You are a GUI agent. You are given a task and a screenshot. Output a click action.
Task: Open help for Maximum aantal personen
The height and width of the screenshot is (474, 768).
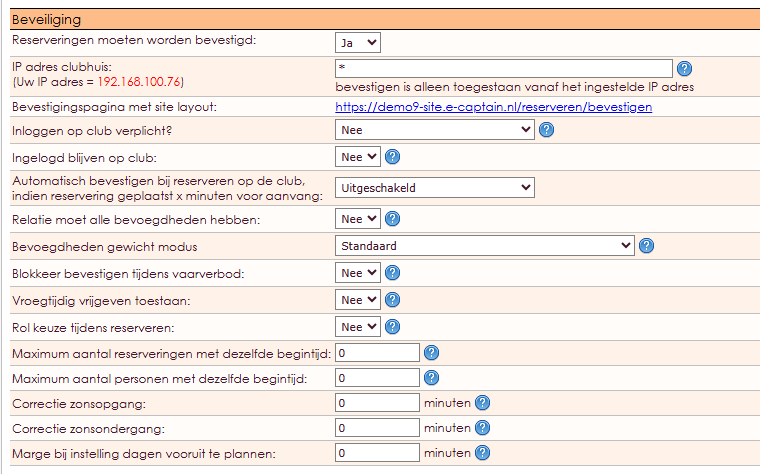[x=432, y=378]
